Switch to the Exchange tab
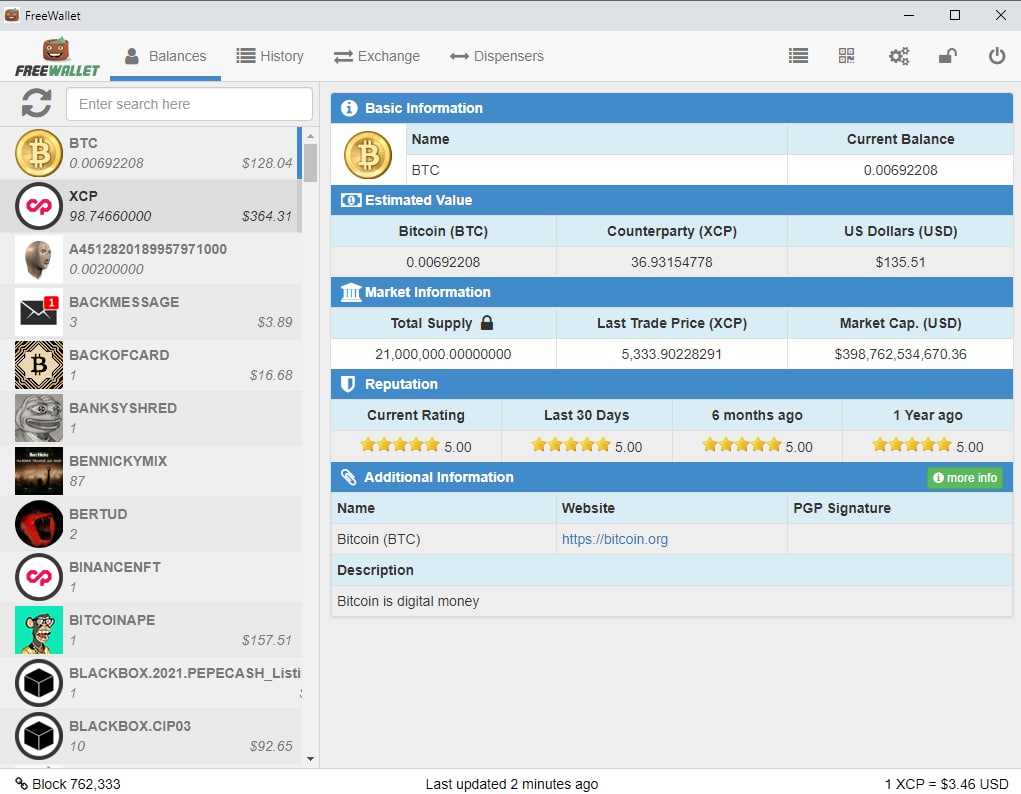This screenshot has width=1021, height=794. (377, 56)
